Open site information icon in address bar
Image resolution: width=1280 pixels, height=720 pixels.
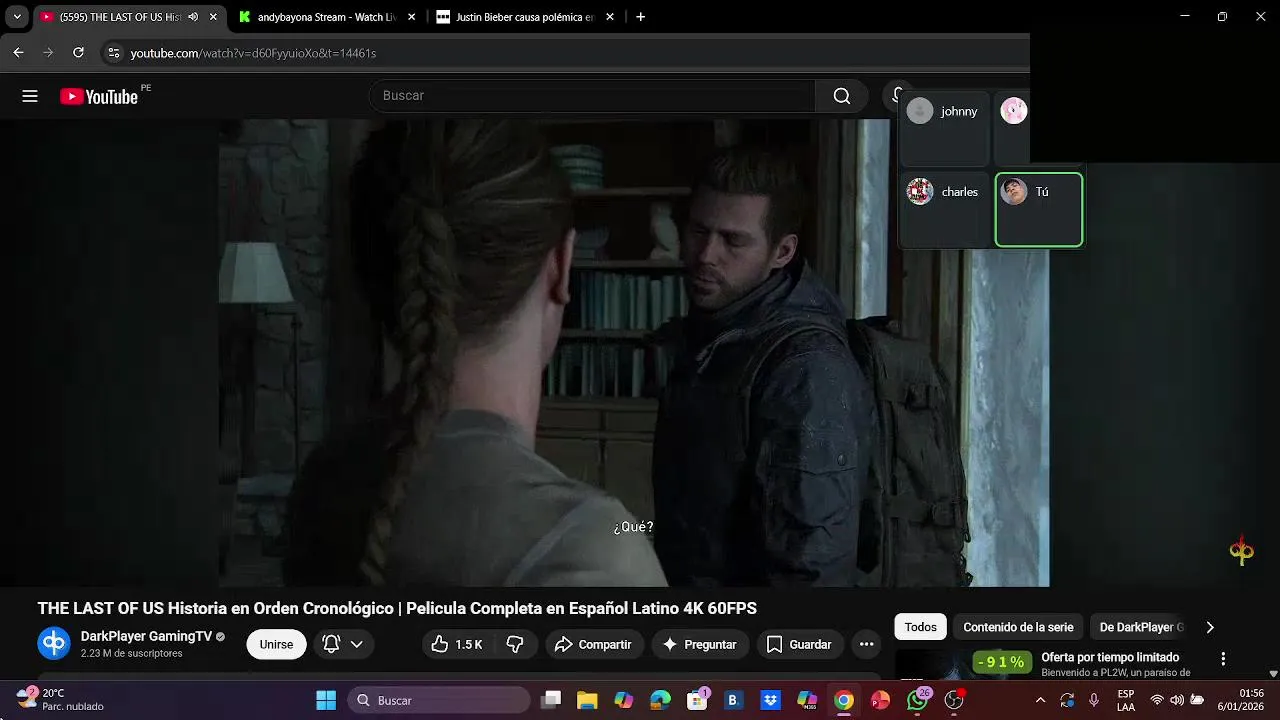(x=113, y=53)
